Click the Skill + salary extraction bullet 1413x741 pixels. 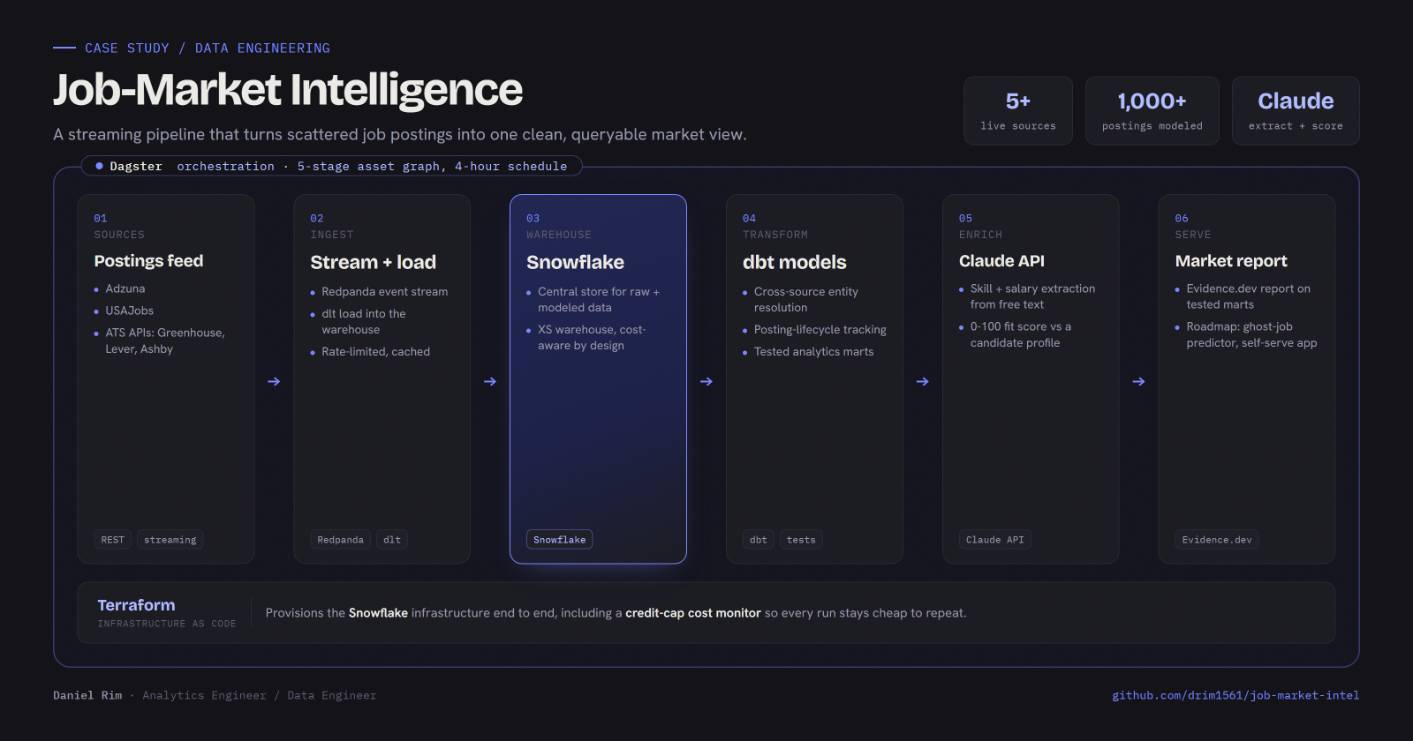click(x=1032, y=296)
